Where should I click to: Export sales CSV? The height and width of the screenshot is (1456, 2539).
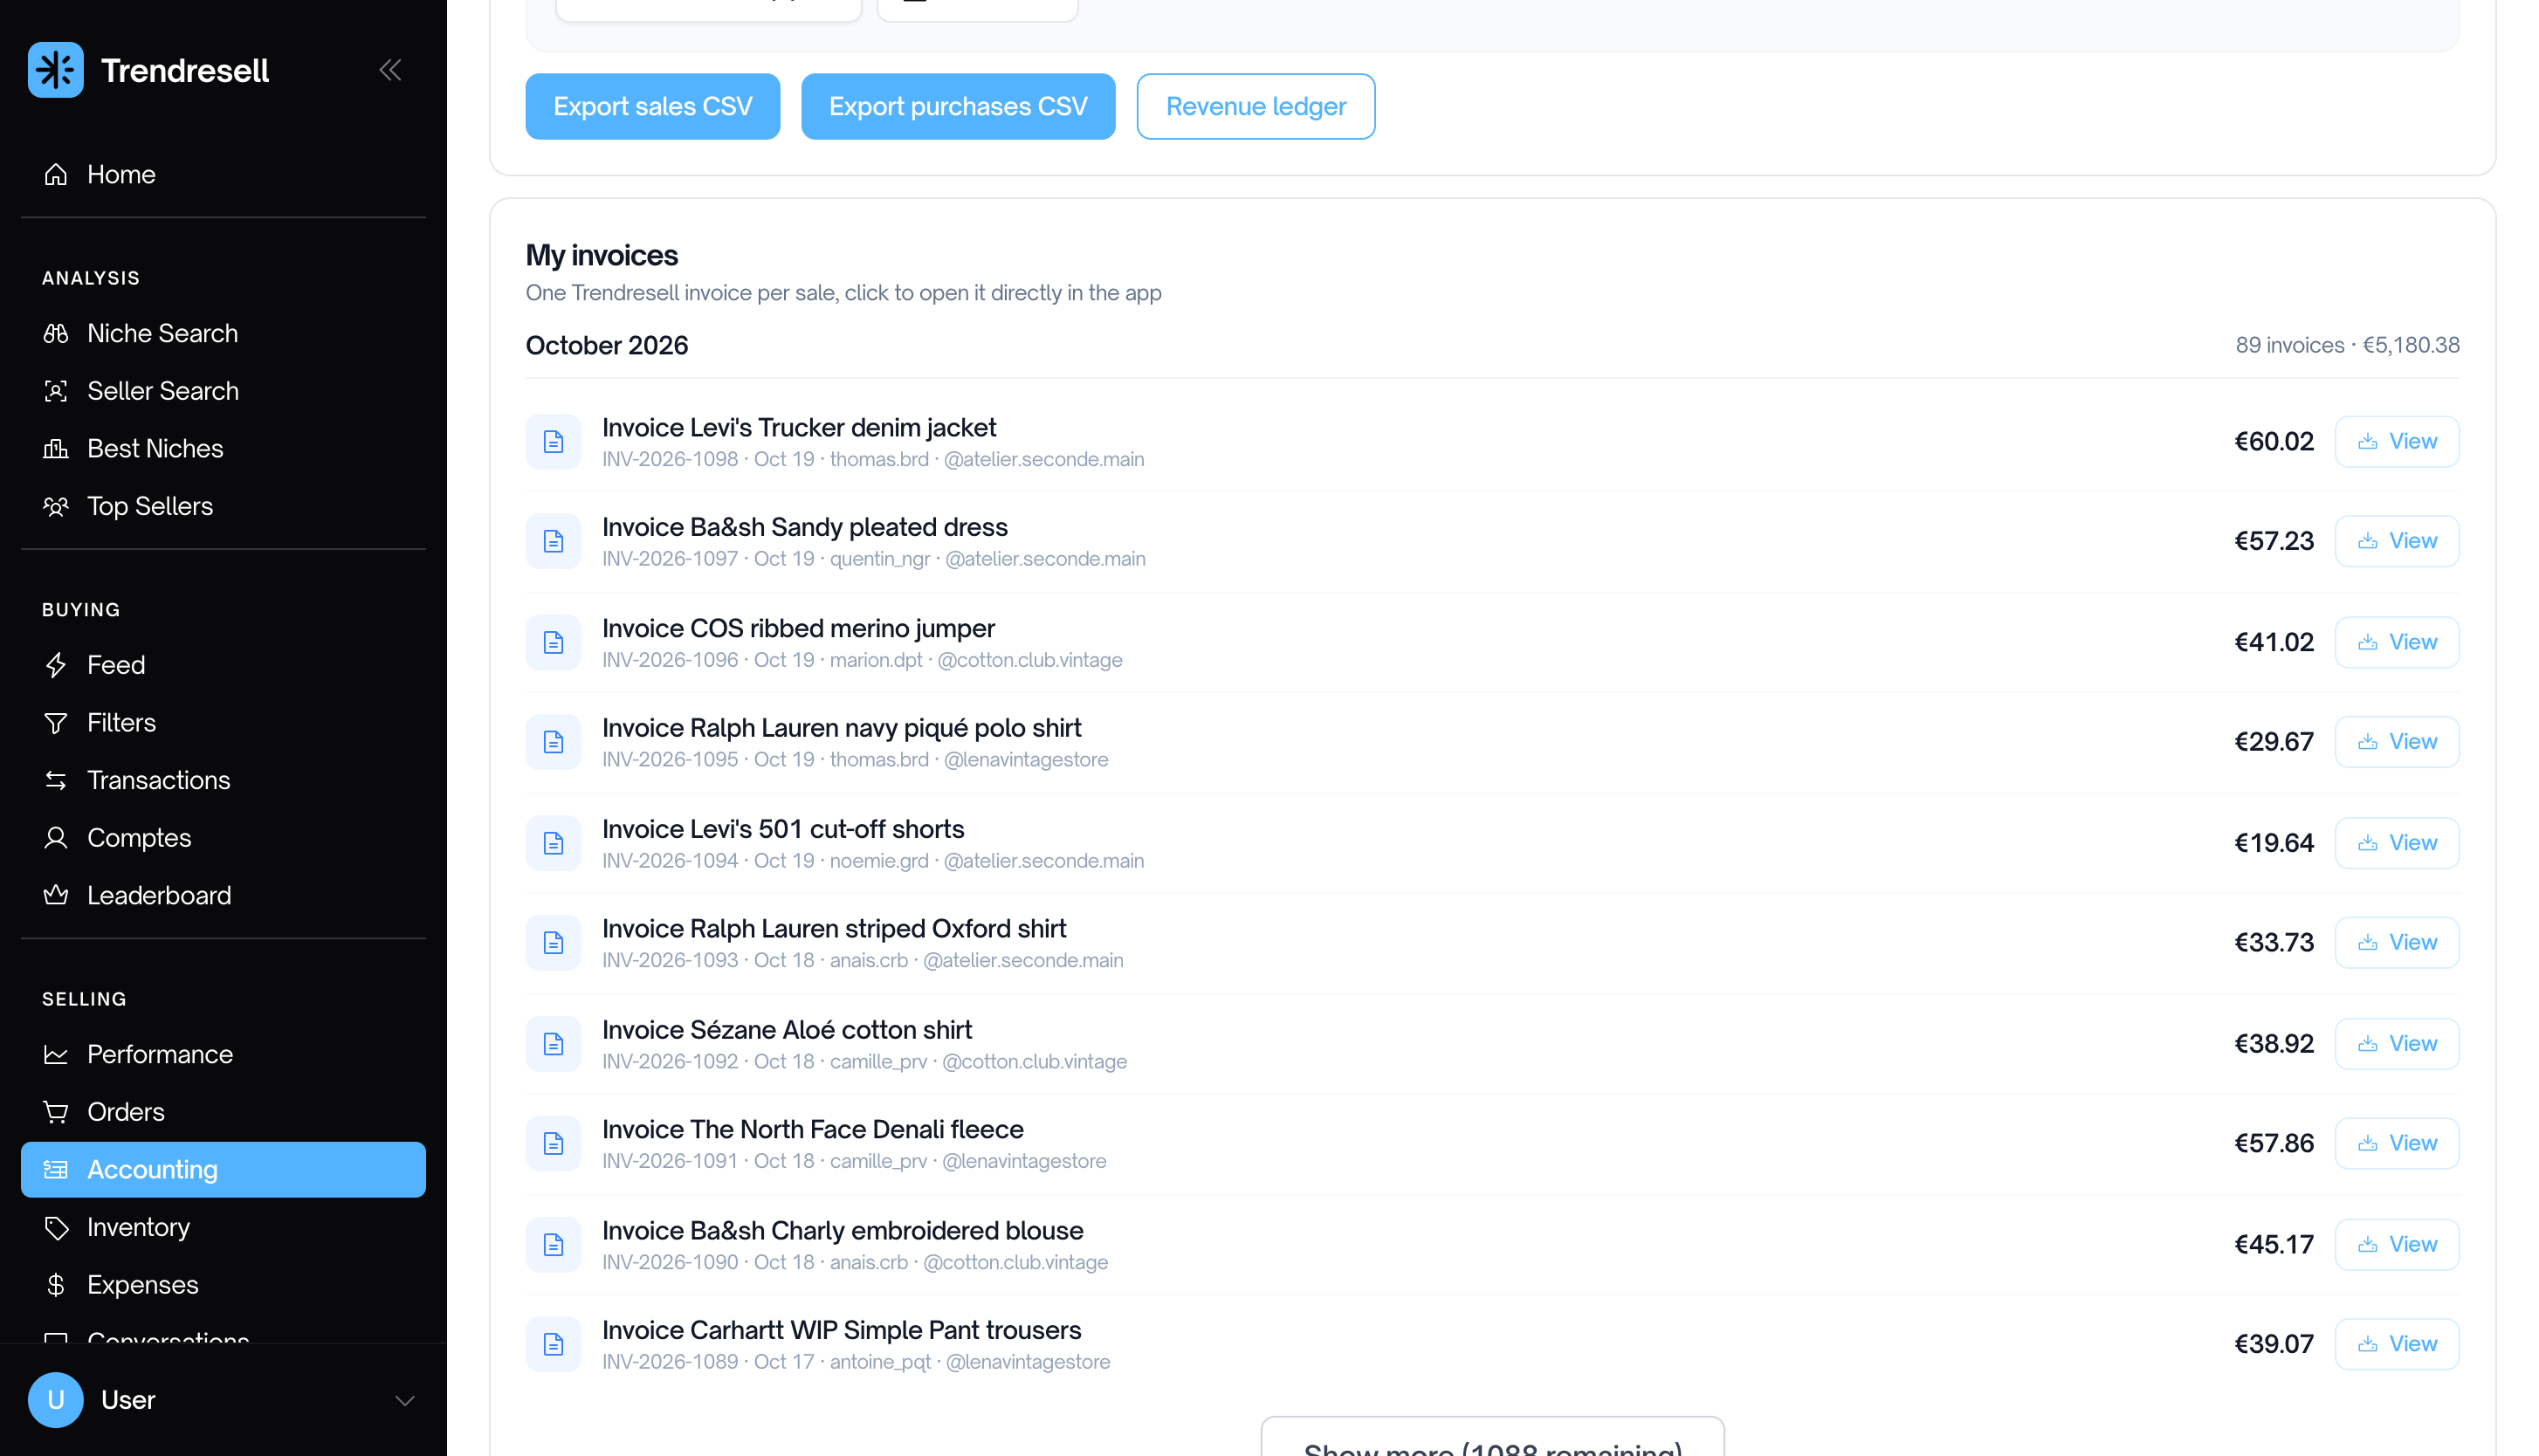(653, 106)
